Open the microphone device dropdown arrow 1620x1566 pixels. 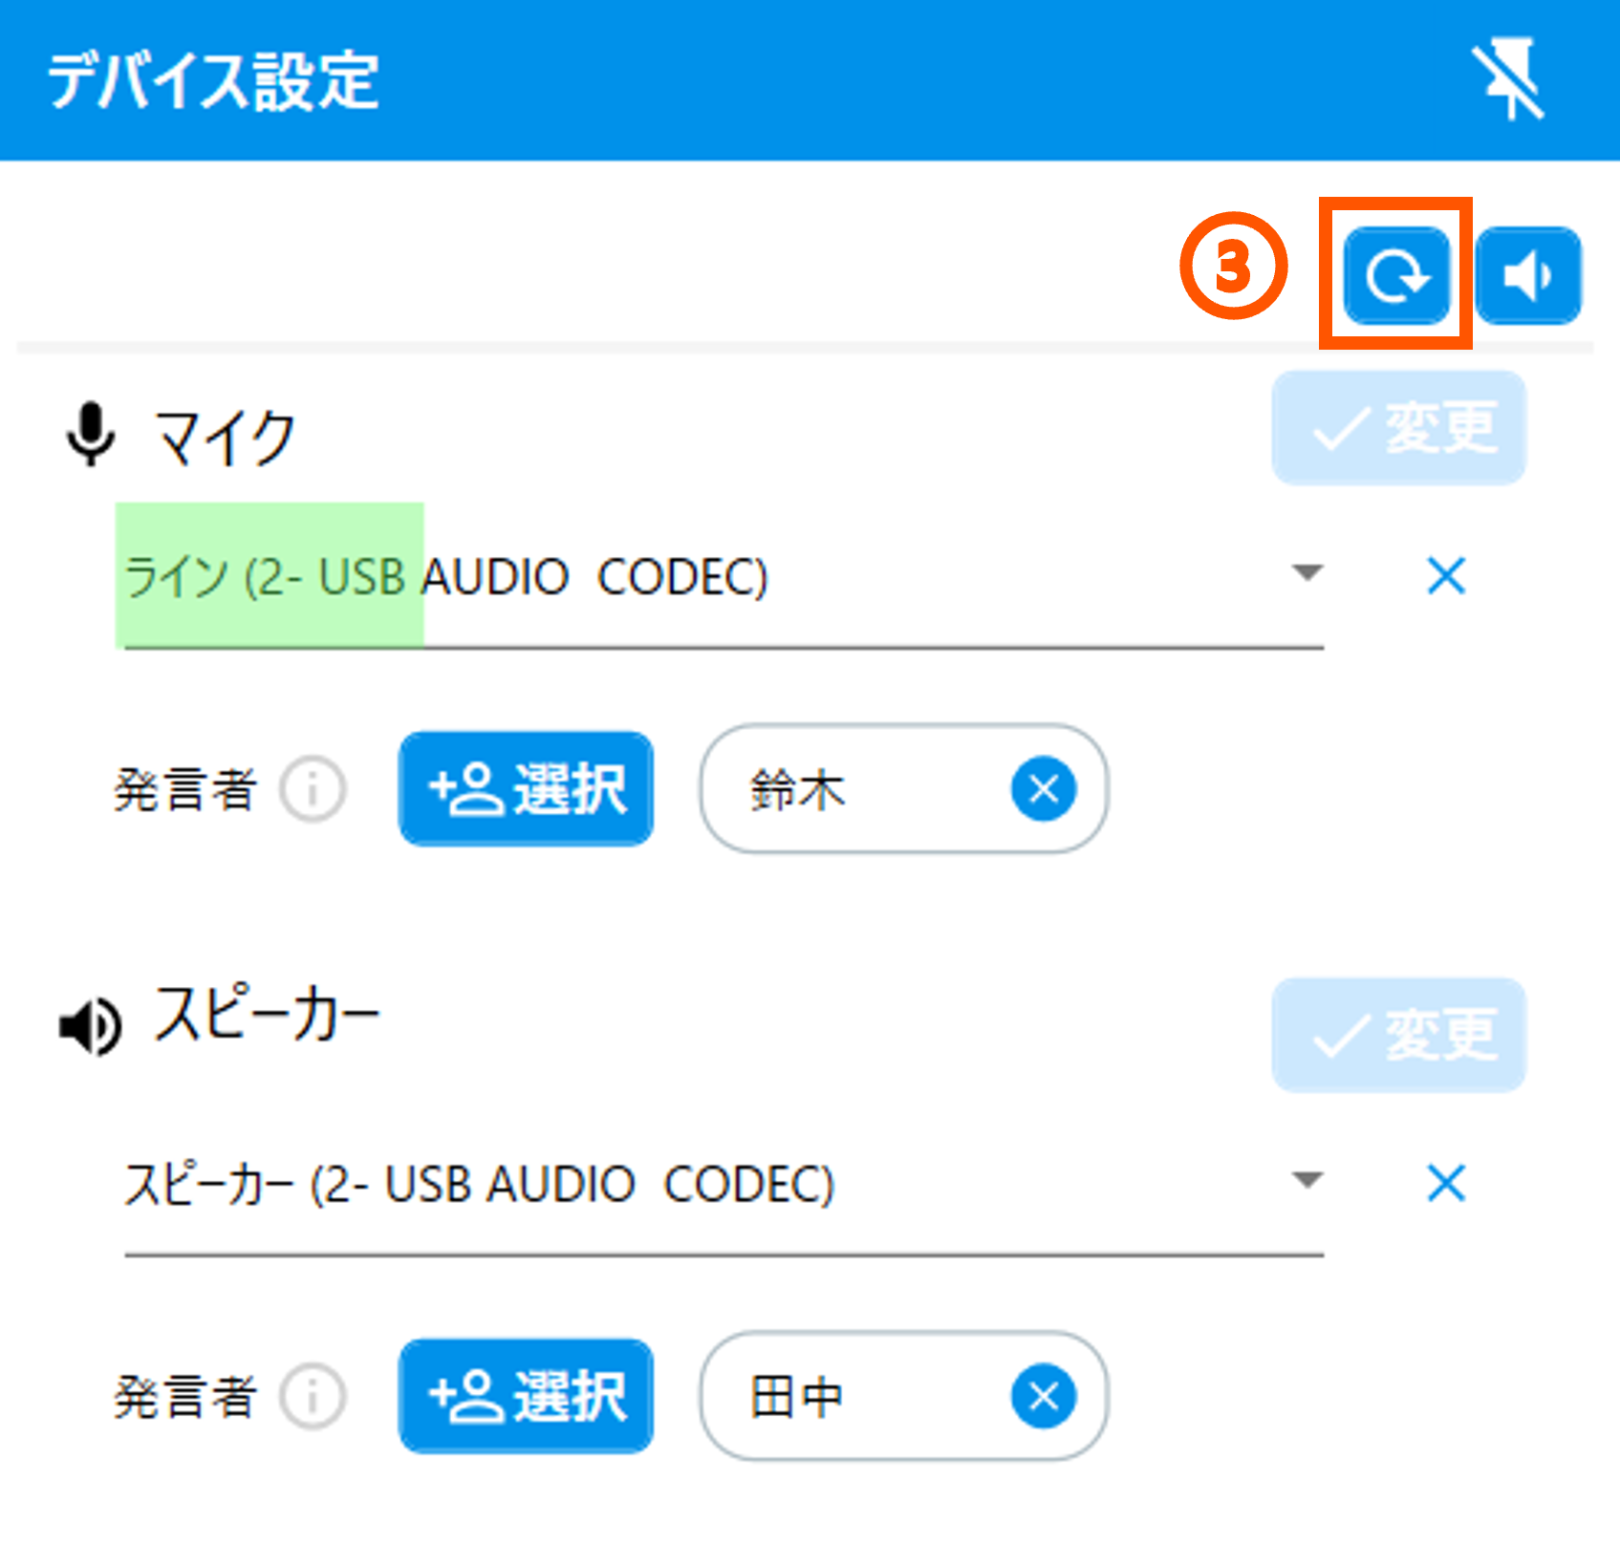[x=1307, y=573]
